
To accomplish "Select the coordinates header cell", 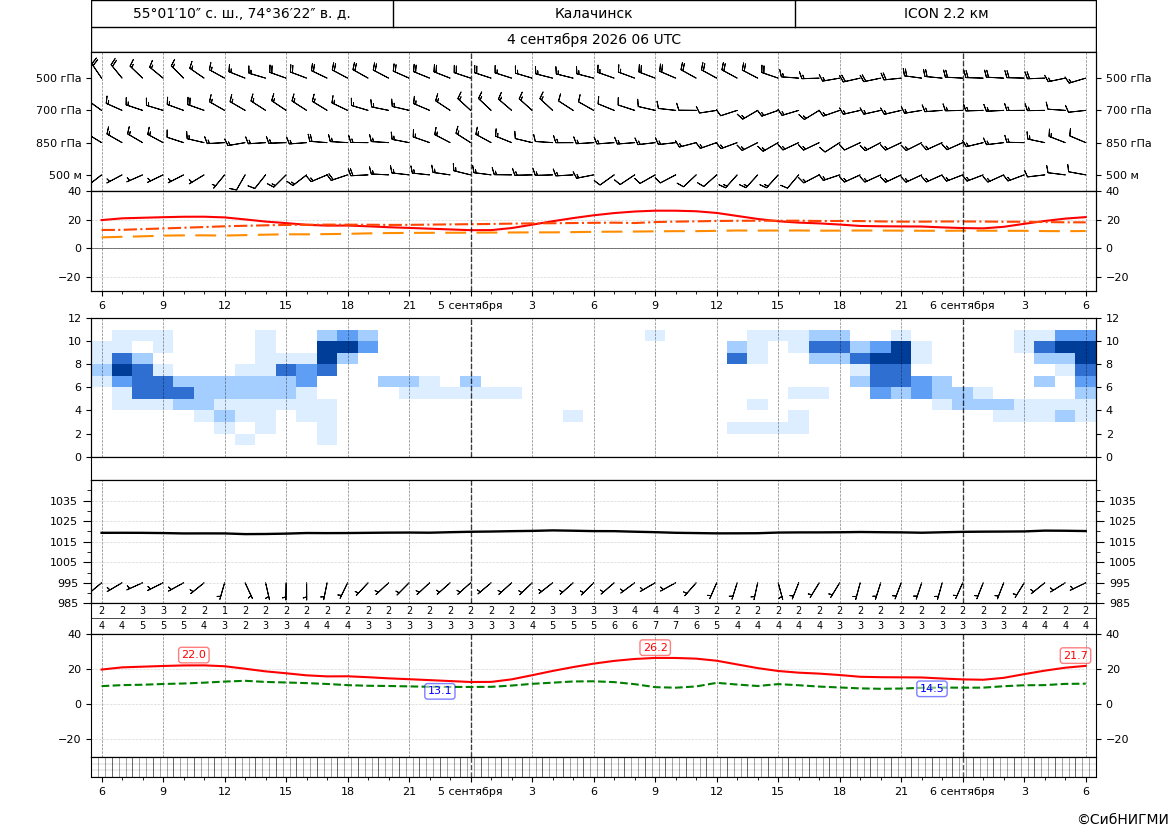I will 242,13.
